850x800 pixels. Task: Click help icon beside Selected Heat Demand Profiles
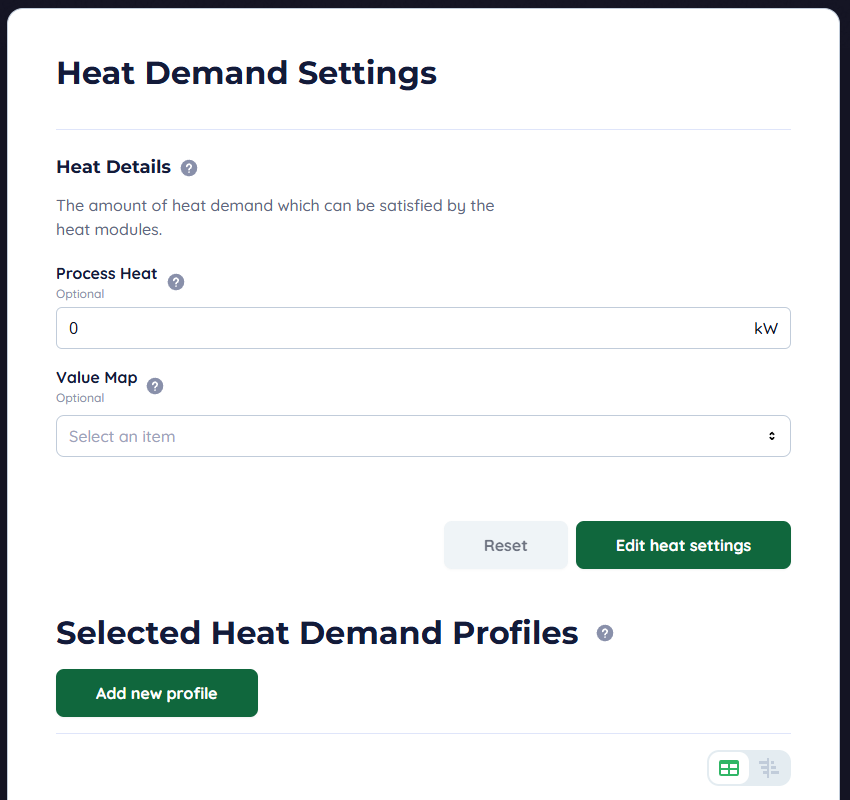605,633
